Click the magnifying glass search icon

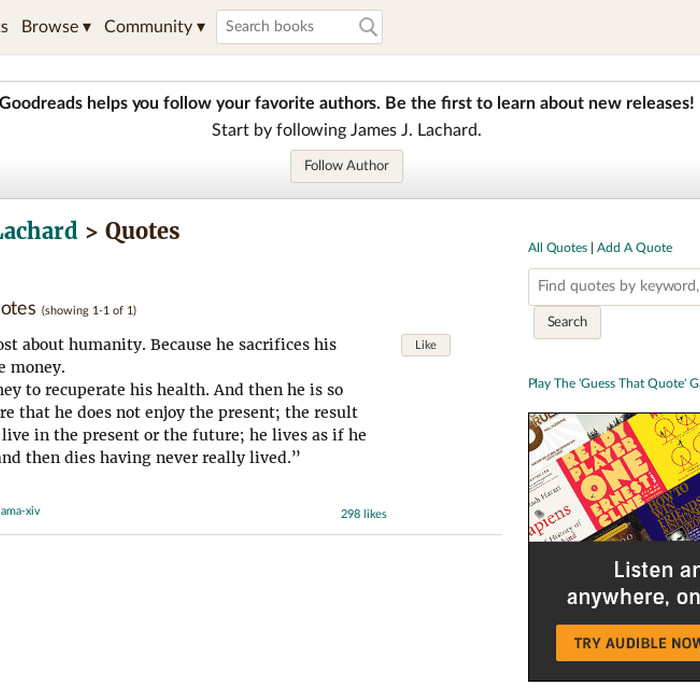click(x=368, y=27)
